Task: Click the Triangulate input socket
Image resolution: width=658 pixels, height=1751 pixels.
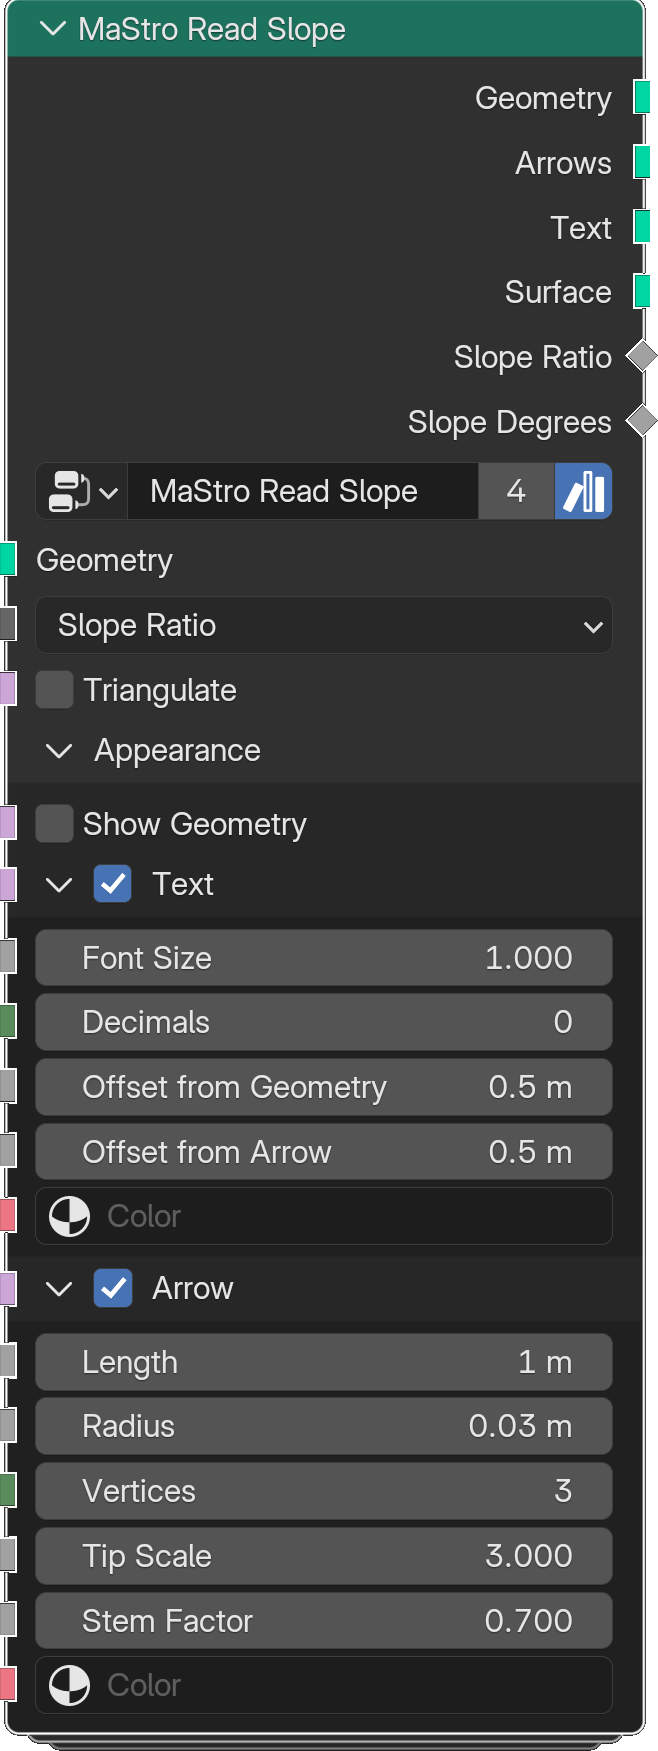Action: tap(8, 689)
